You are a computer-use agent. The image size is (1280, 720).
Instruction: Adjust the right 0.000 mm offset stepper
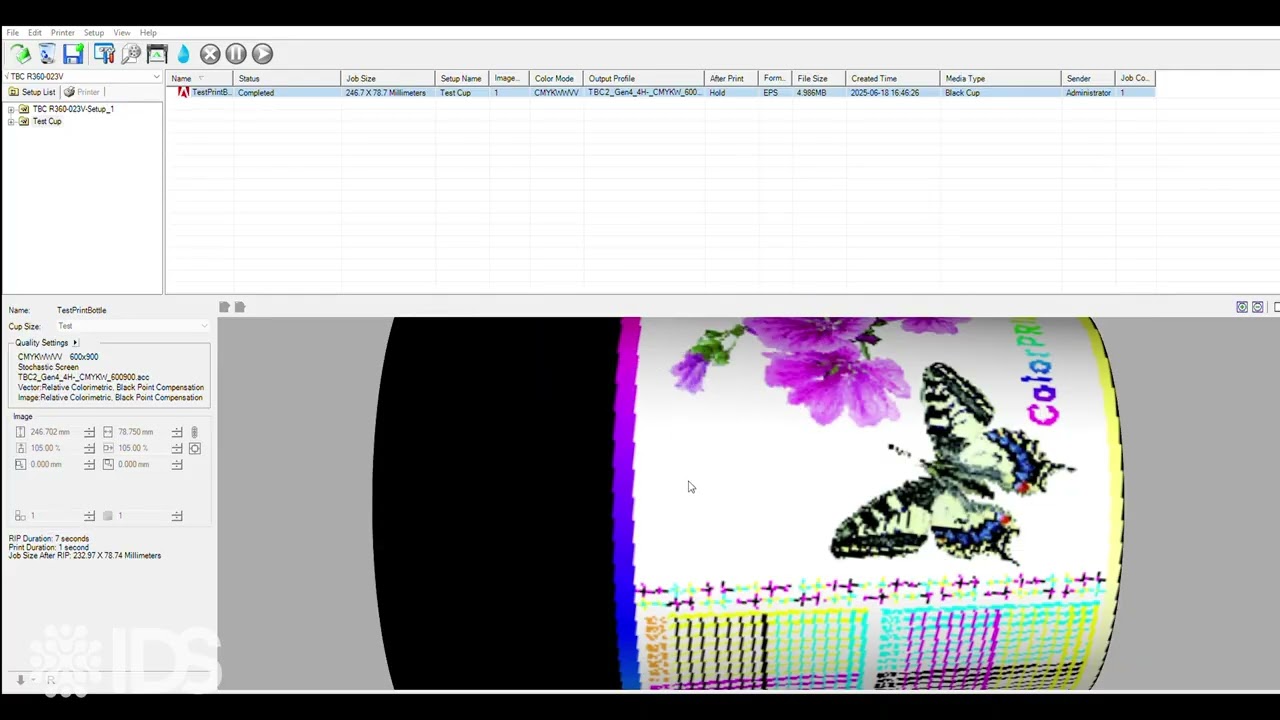pyautogui.click(x=177, y=464)
